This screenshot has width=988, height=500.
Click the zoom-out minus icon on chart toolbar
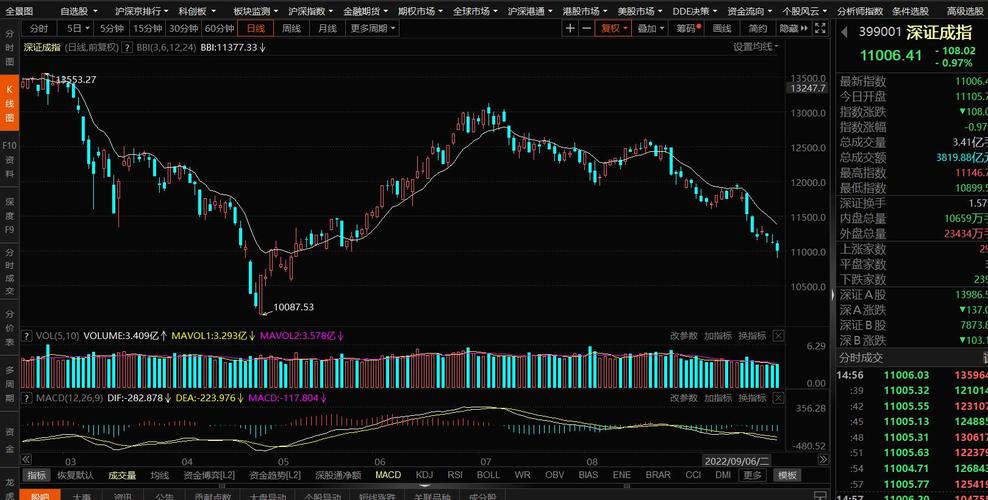point(586,29)
